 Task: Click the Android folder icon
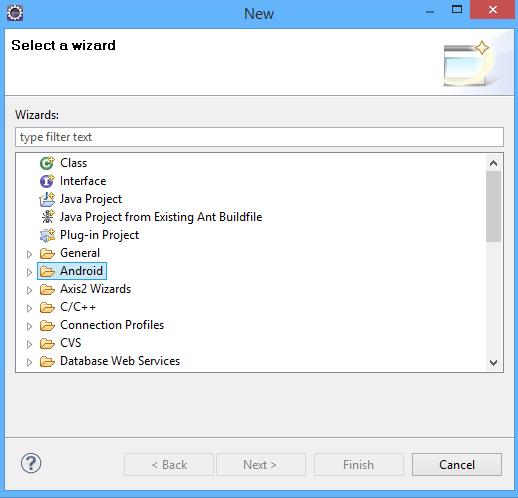pos(47,271)
